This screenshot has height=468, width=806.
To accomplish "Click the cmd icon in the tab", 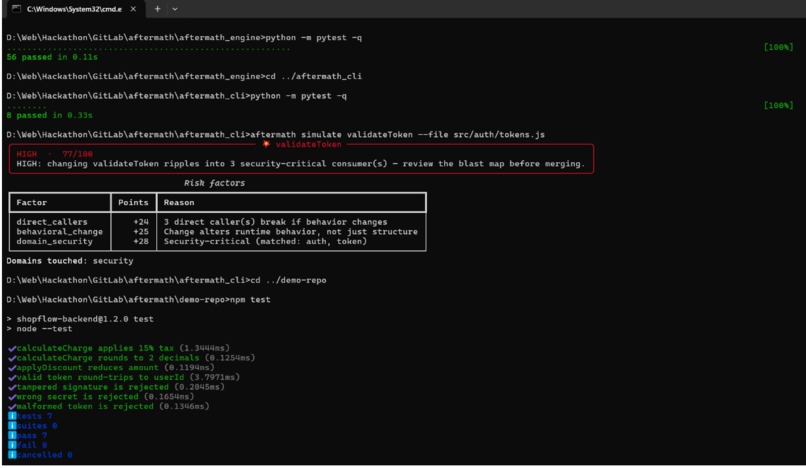I will click(x=16, y=9).
